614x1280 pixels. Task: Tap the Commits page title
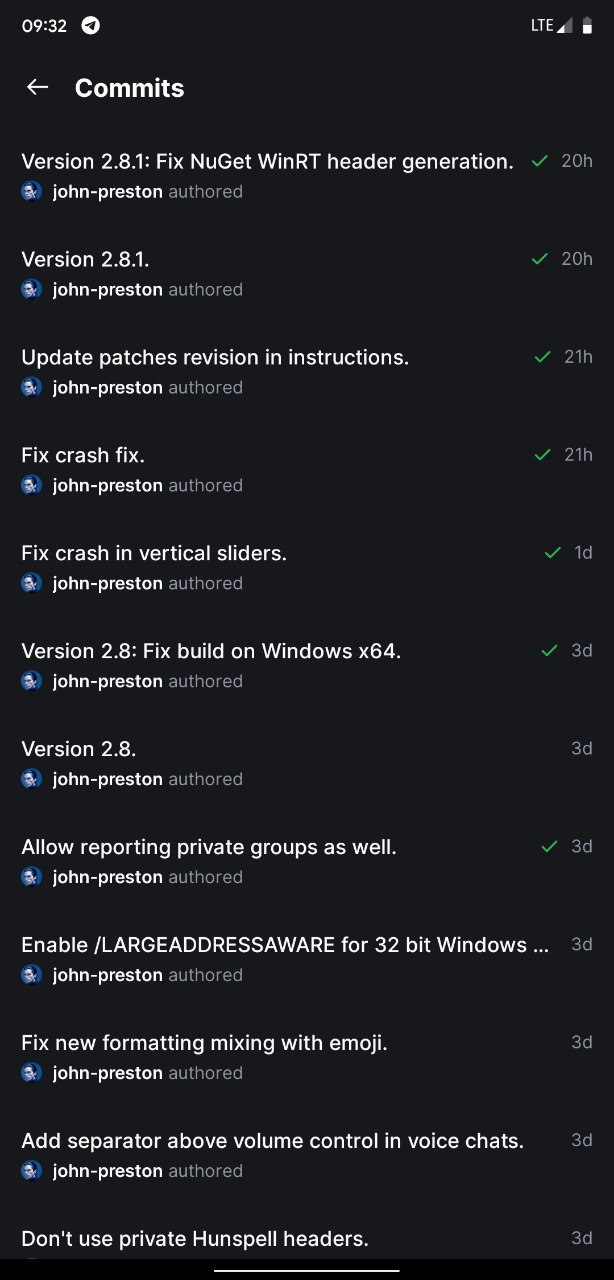pos(129,88)
